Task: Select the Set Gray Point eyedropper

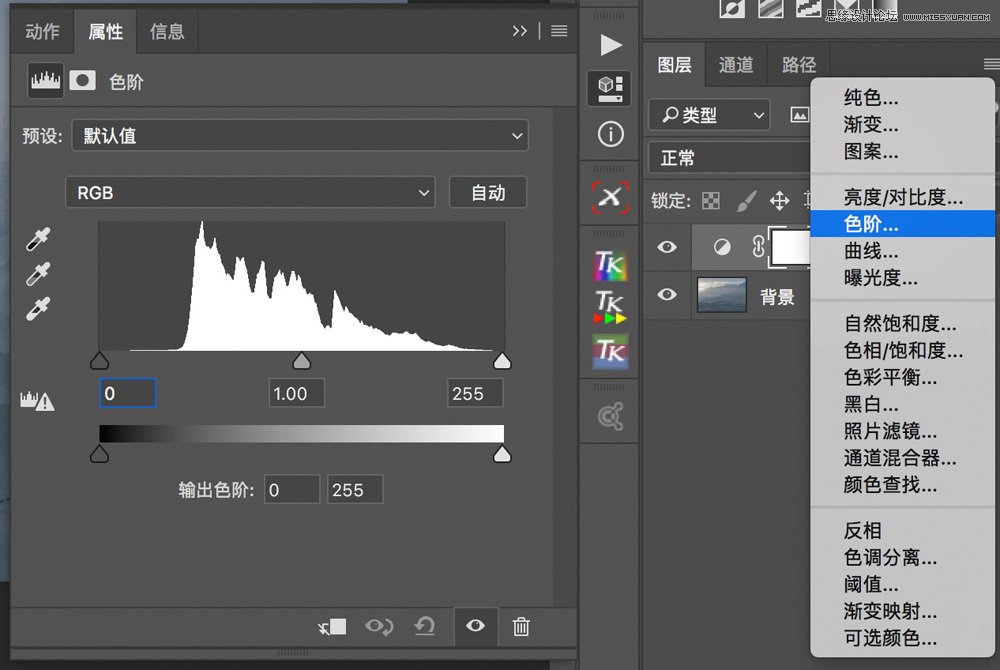Action: point(37,275)
